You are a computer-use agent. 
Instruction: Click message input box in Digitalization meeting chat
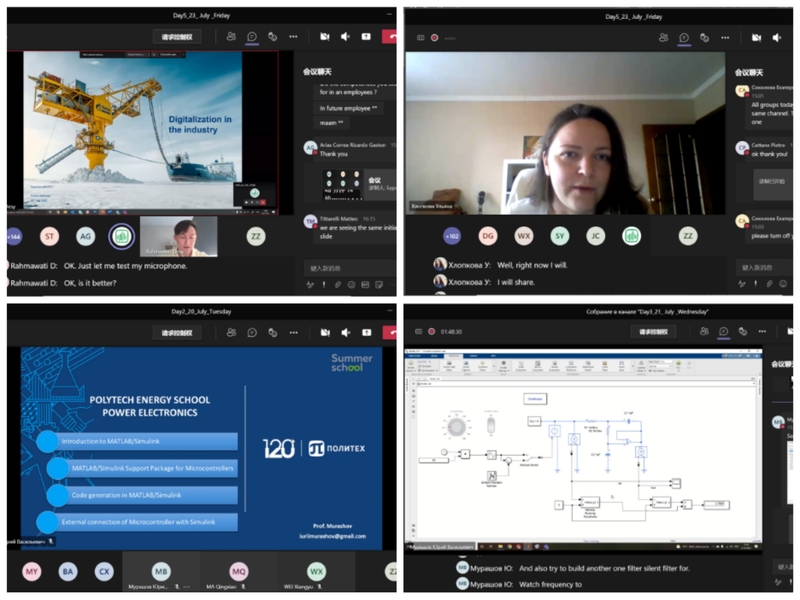(x=345, y=268)
